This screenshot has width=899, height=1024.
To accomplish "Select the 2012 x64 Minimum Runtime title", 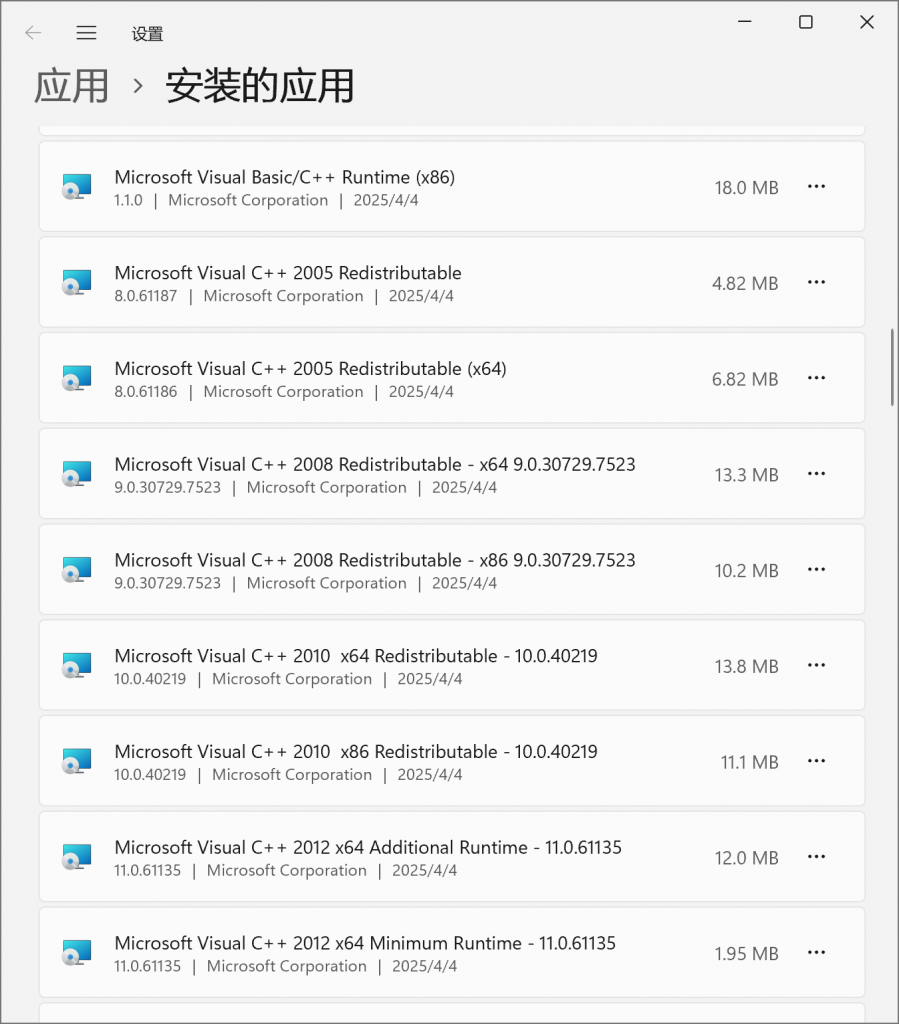I will click(365, 943).
